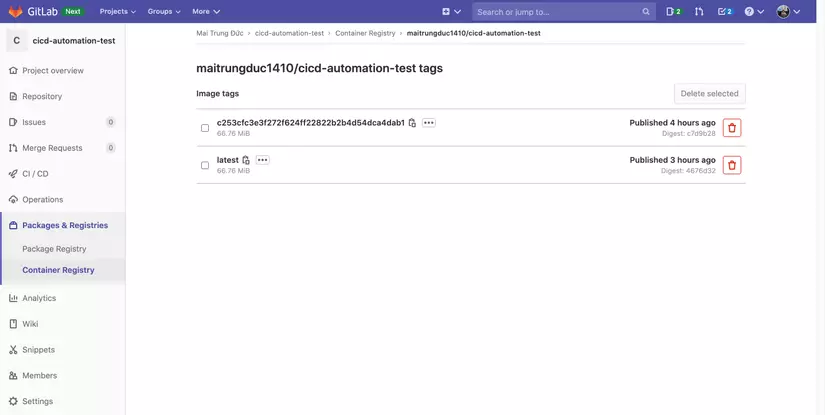The image size is (825, 415).
Task: Open the Merge Requests section
Action: coord(52,148)
